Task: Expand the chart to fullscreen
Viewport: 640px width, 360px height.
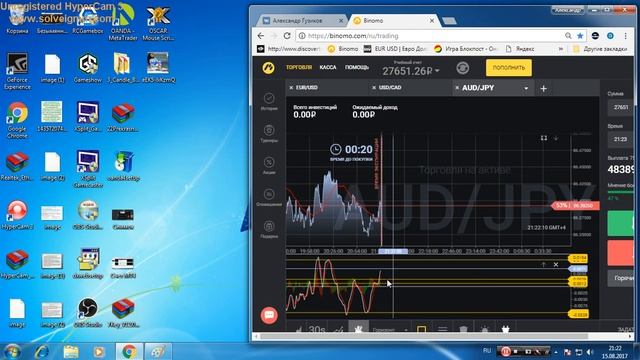Action: click(x=544, y=138)
